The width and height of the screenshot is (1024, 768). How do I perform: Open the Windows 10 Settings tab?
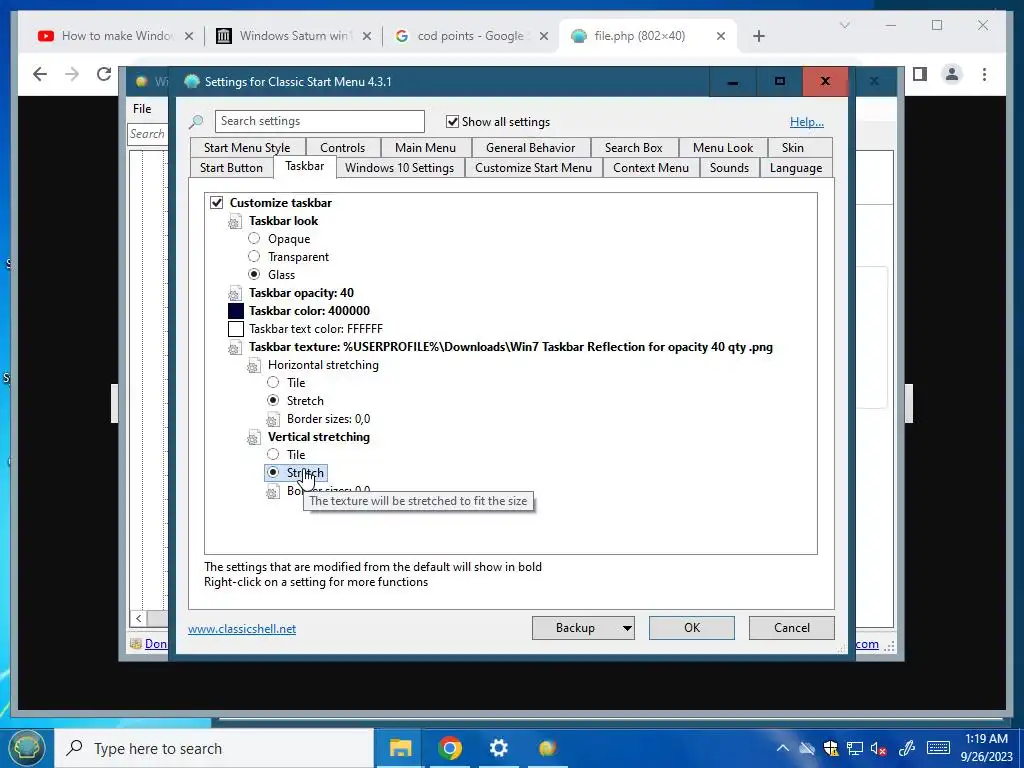pyautogui.click(x=399, y=168)
